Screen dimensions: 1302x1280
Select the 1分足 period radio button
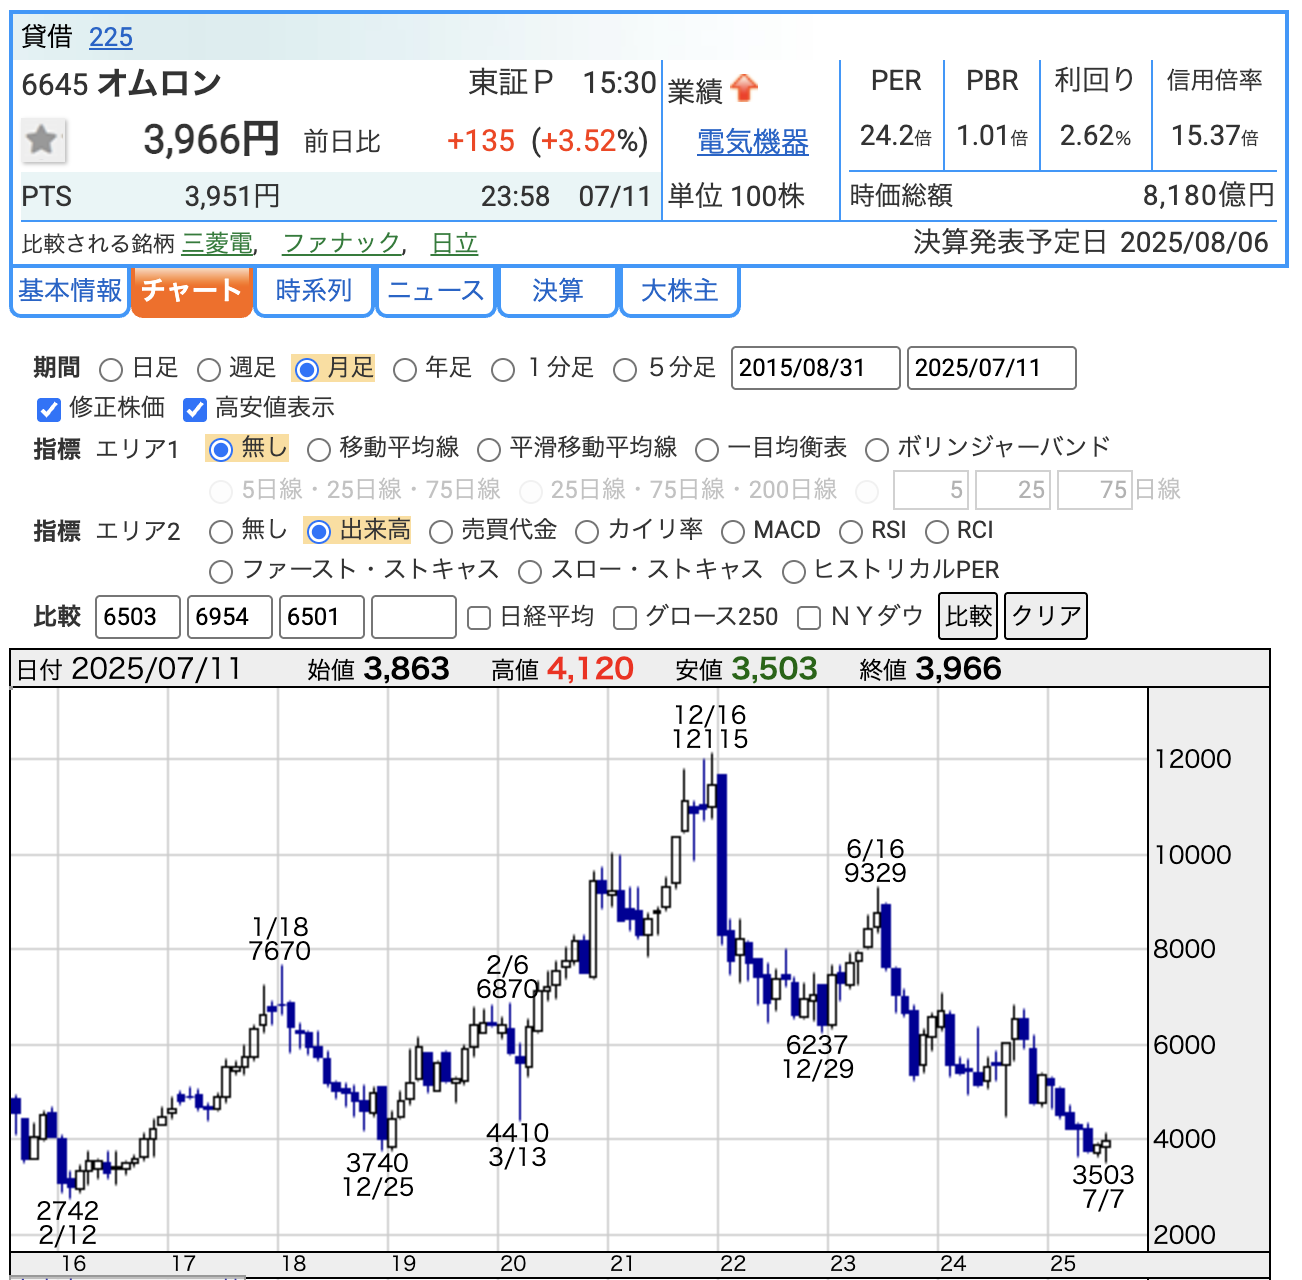click(503, 370)
